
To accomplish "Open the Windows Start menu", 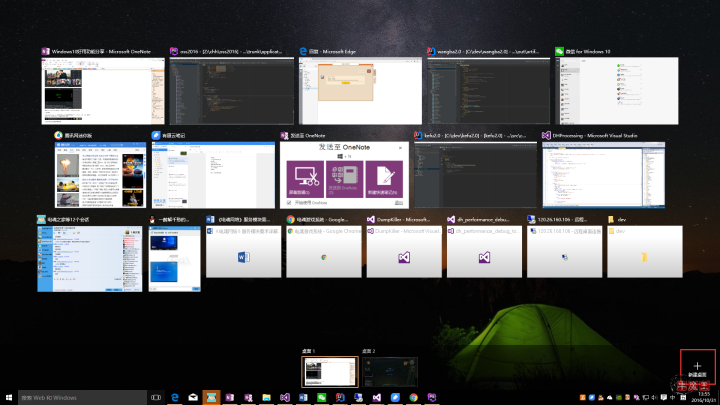I will (9, 398).
